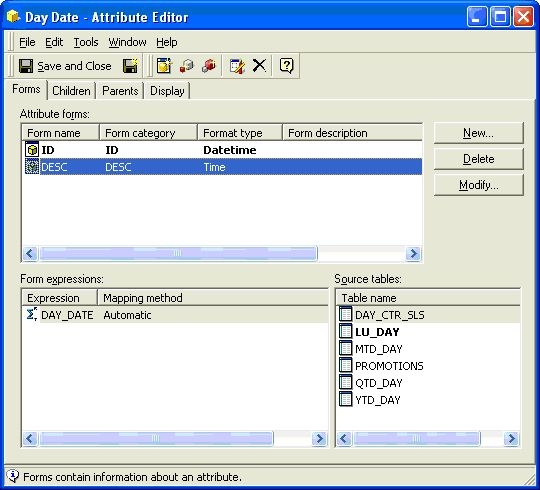Click the attribute forms horizontal scrollbar thumb
The image size is (540, 490).
(x=178, y=253)
